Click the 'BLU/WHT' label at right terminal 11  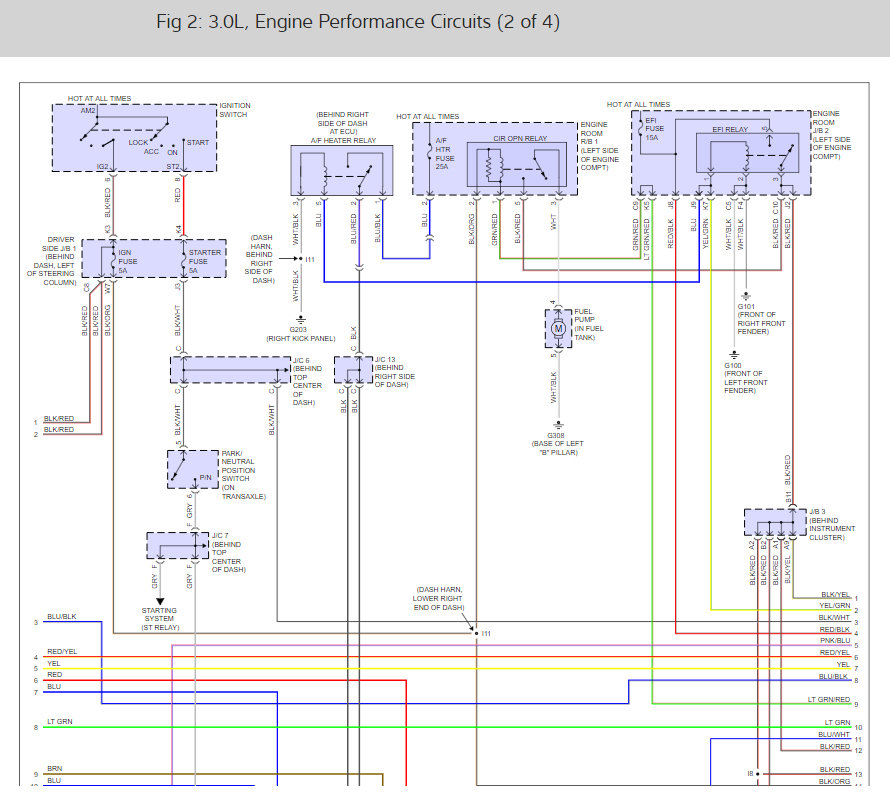[834, 735]
